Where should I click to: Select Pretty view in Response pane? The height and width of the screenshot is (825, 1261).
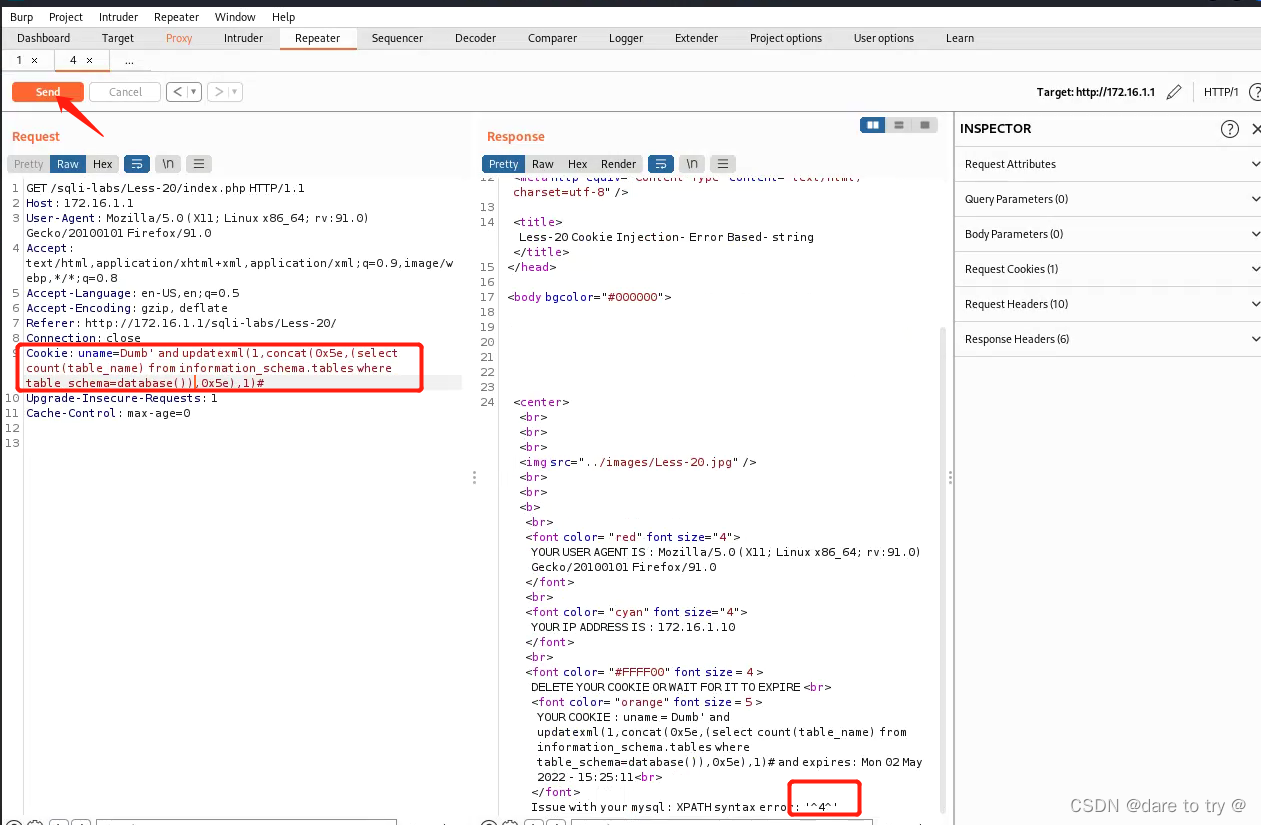click(x=503, y=164)
